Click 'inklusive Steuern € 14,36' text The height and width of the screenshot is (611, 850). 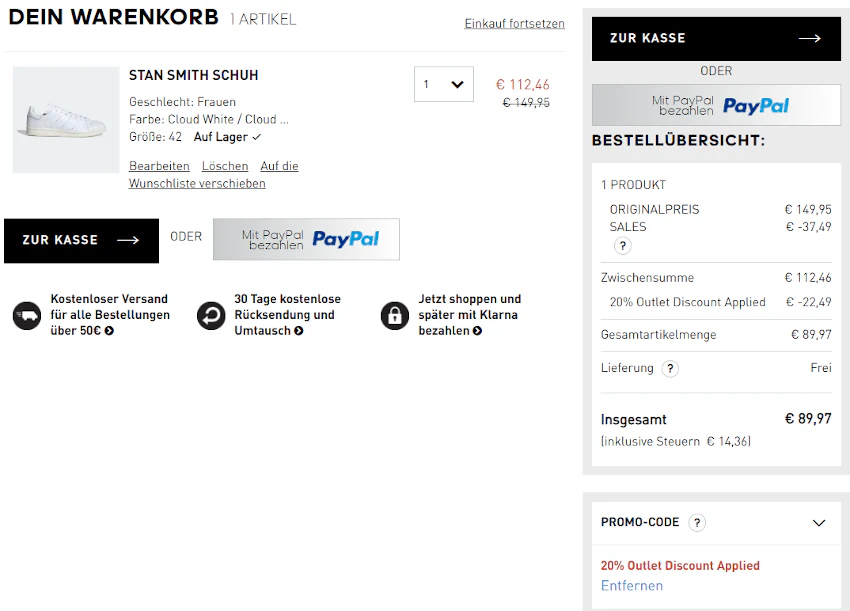coord(675,441)
